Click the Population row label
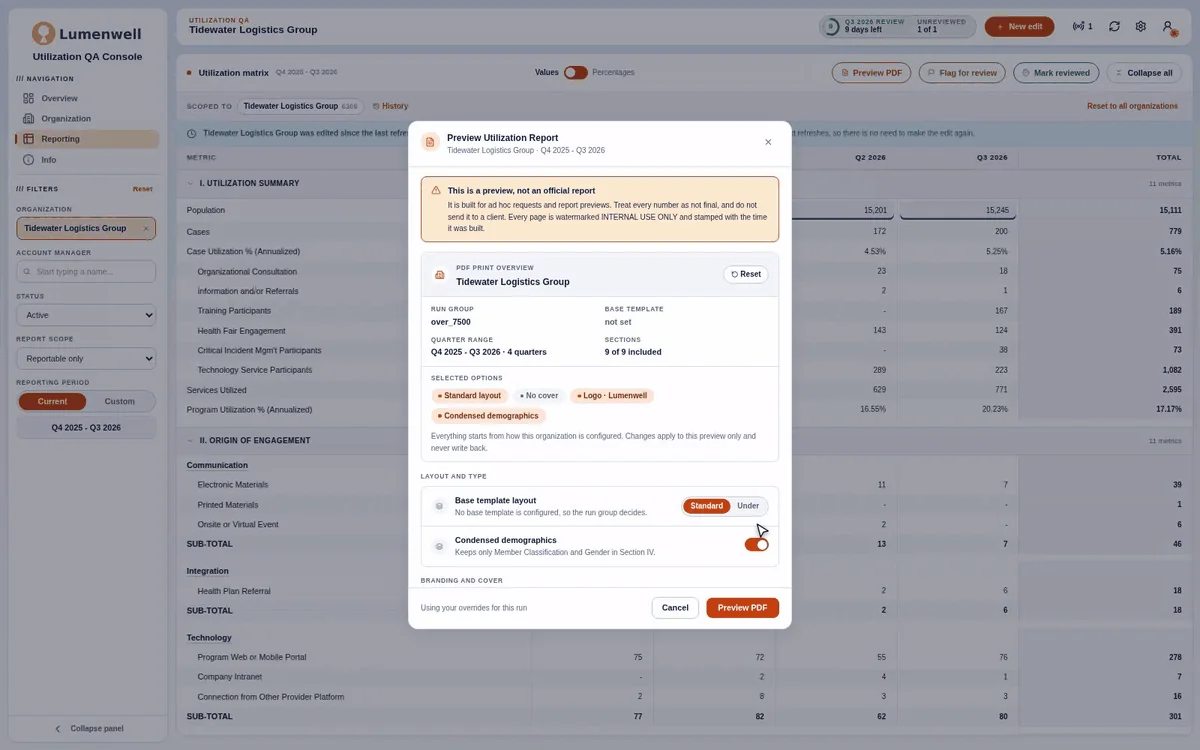 206,210
